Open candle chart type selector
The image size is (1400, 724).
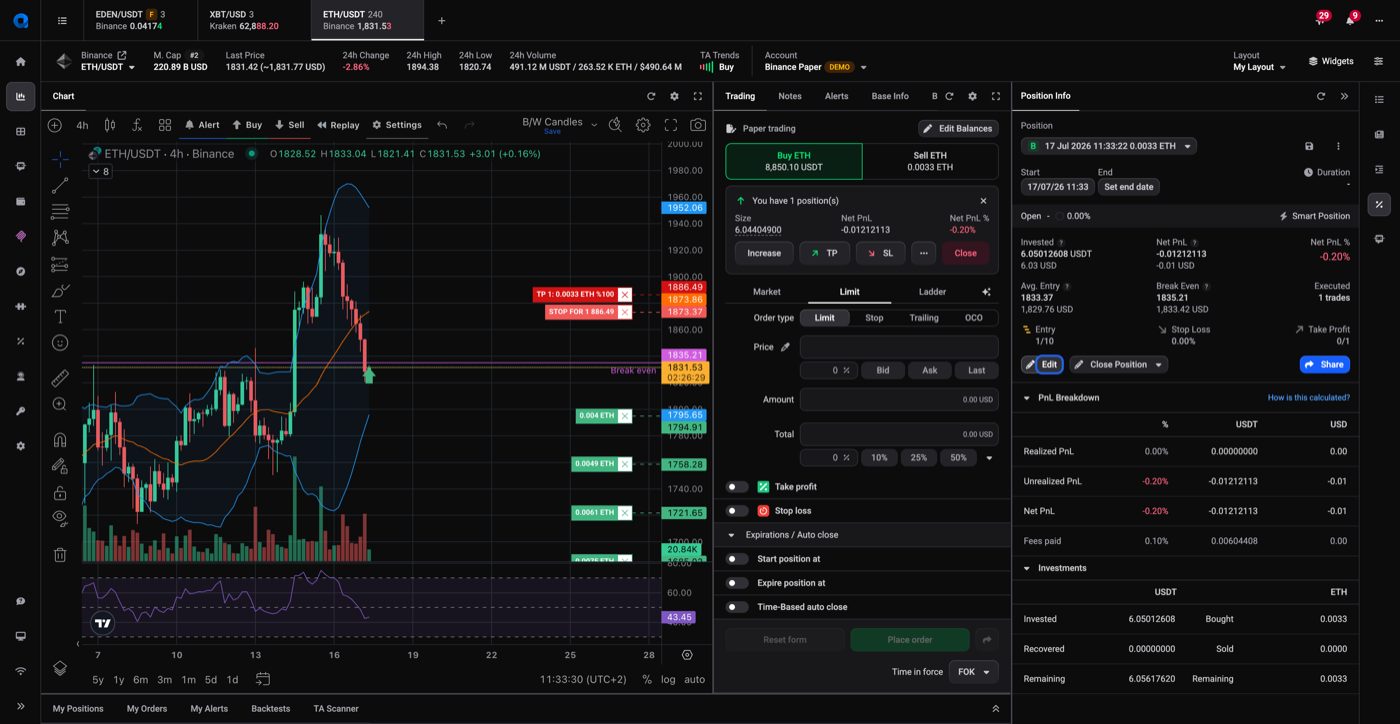pyautogui.click(x=110, y=125)
